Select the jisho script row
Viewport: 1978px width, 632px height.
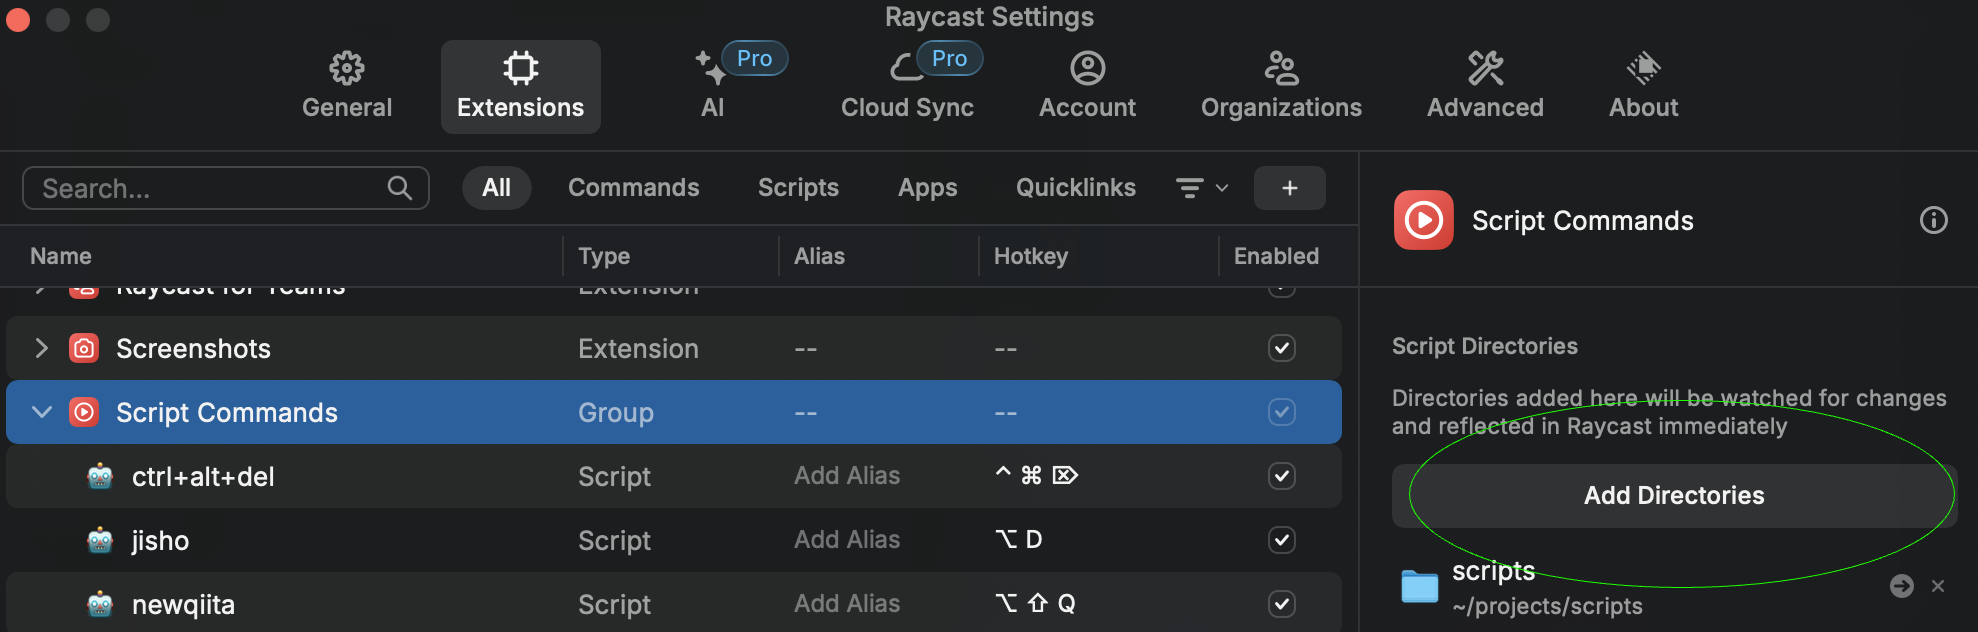click(674, 540)
